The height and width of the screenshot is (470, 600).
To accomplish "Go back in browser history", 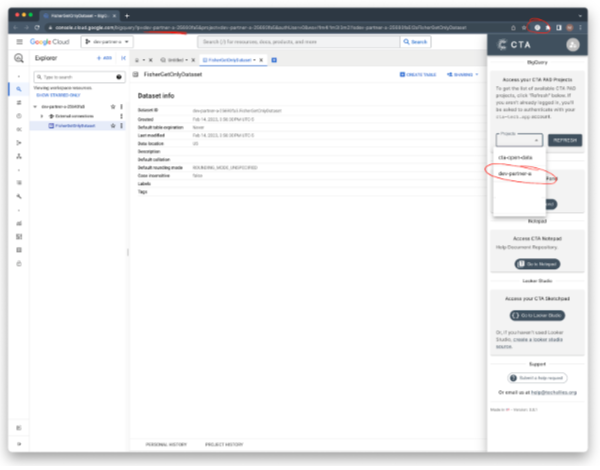I will click(x=15, y=28).
